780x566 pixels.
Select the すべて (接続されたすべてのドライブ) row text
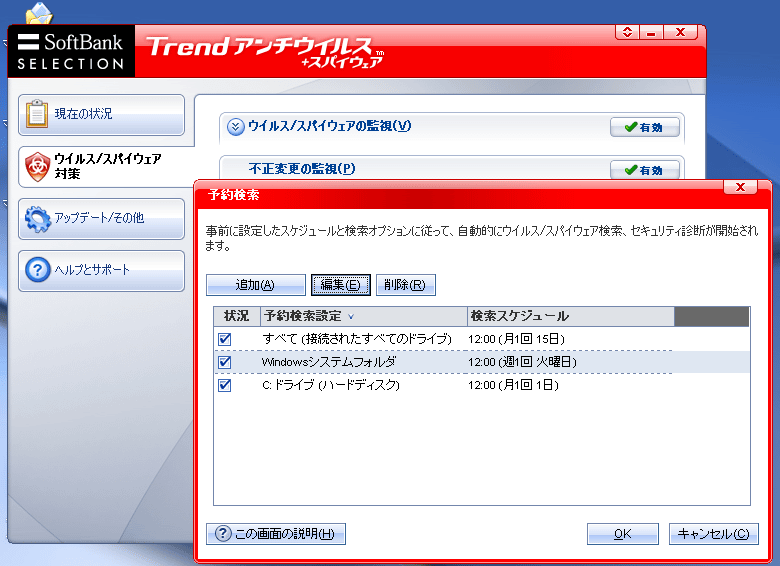(357, 339)
